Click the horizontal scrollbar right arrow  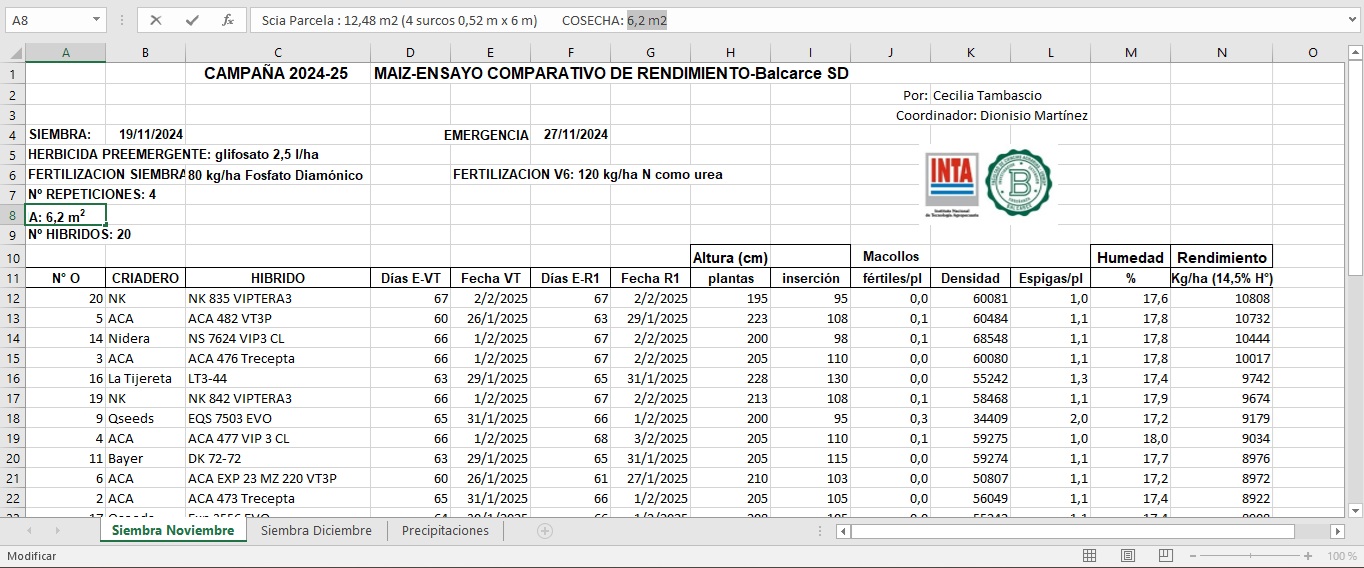1337,531
